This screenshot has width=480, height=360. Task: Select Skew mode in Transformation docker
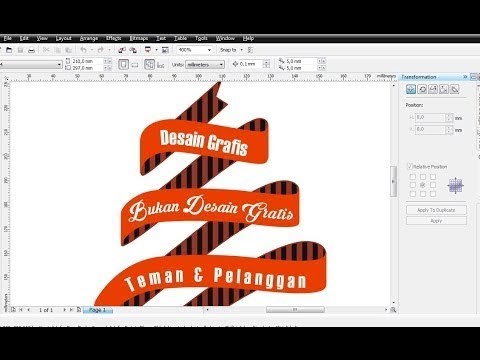(x=455, y=89)
